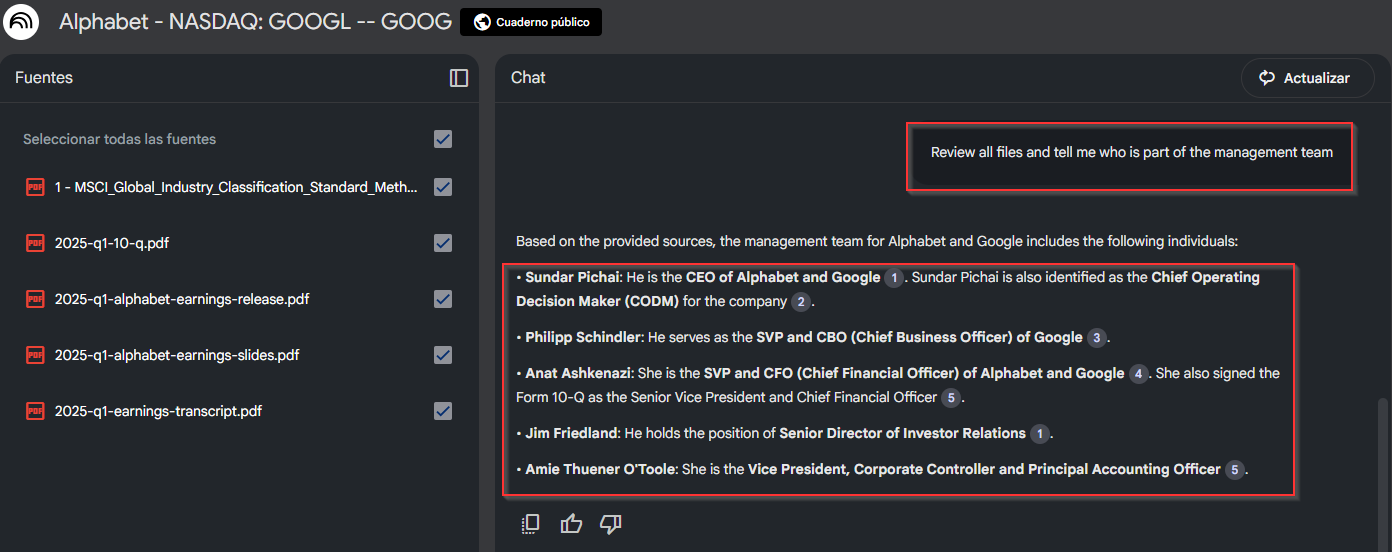Uncheck the 2025-q1-10-q.pdf source checkbox
1392x552 pixels.
click(443, 243)
